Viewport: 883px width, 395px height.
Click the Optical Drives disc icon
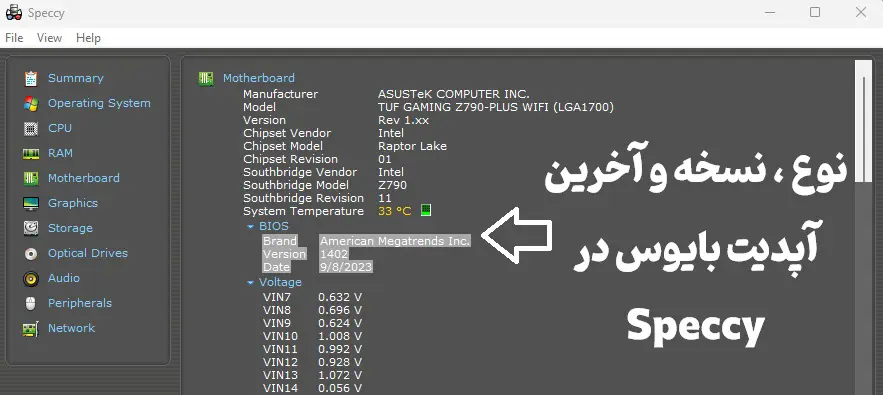[x=31, y=254]
